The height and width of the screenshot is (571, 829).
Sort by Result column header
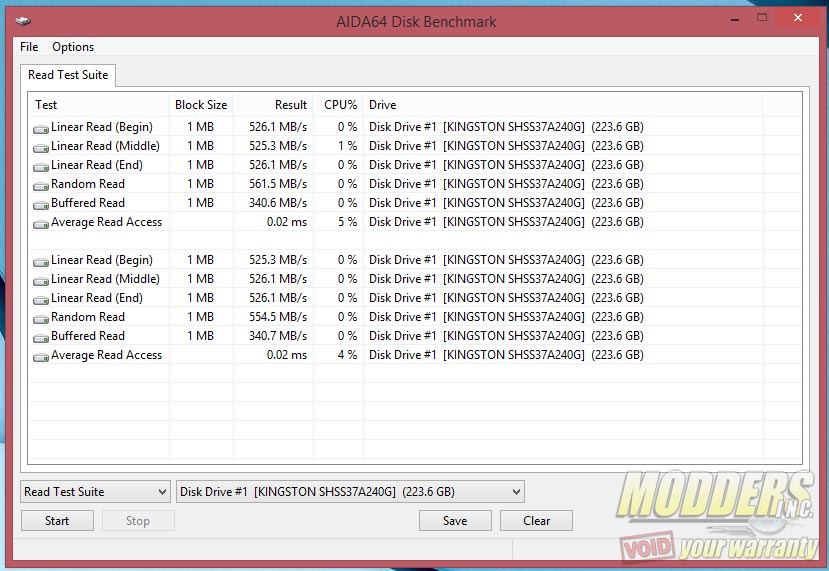coord(273,105)
